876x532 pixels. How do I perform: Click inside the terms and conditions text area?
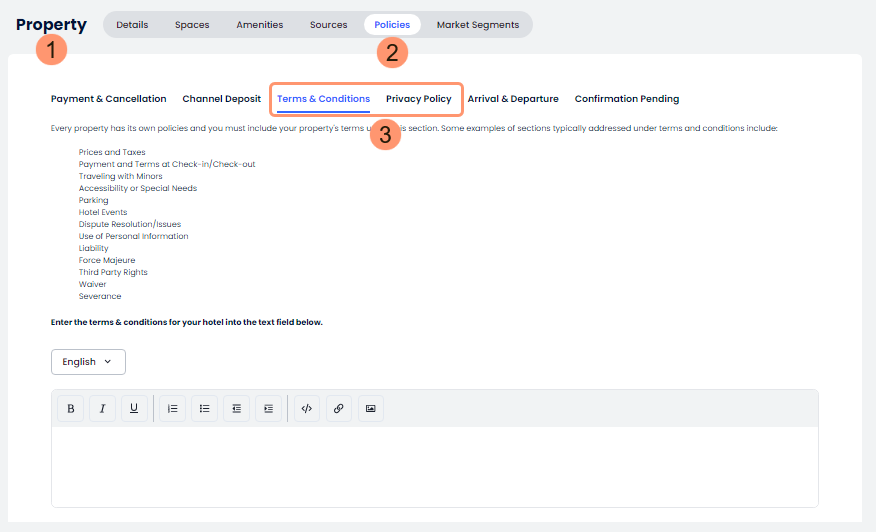[x=435, y=467]
